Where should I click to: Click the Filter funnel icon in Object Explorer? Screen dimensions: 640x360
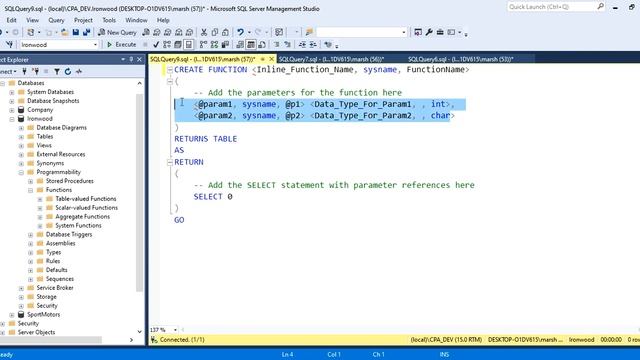point(57,71)
